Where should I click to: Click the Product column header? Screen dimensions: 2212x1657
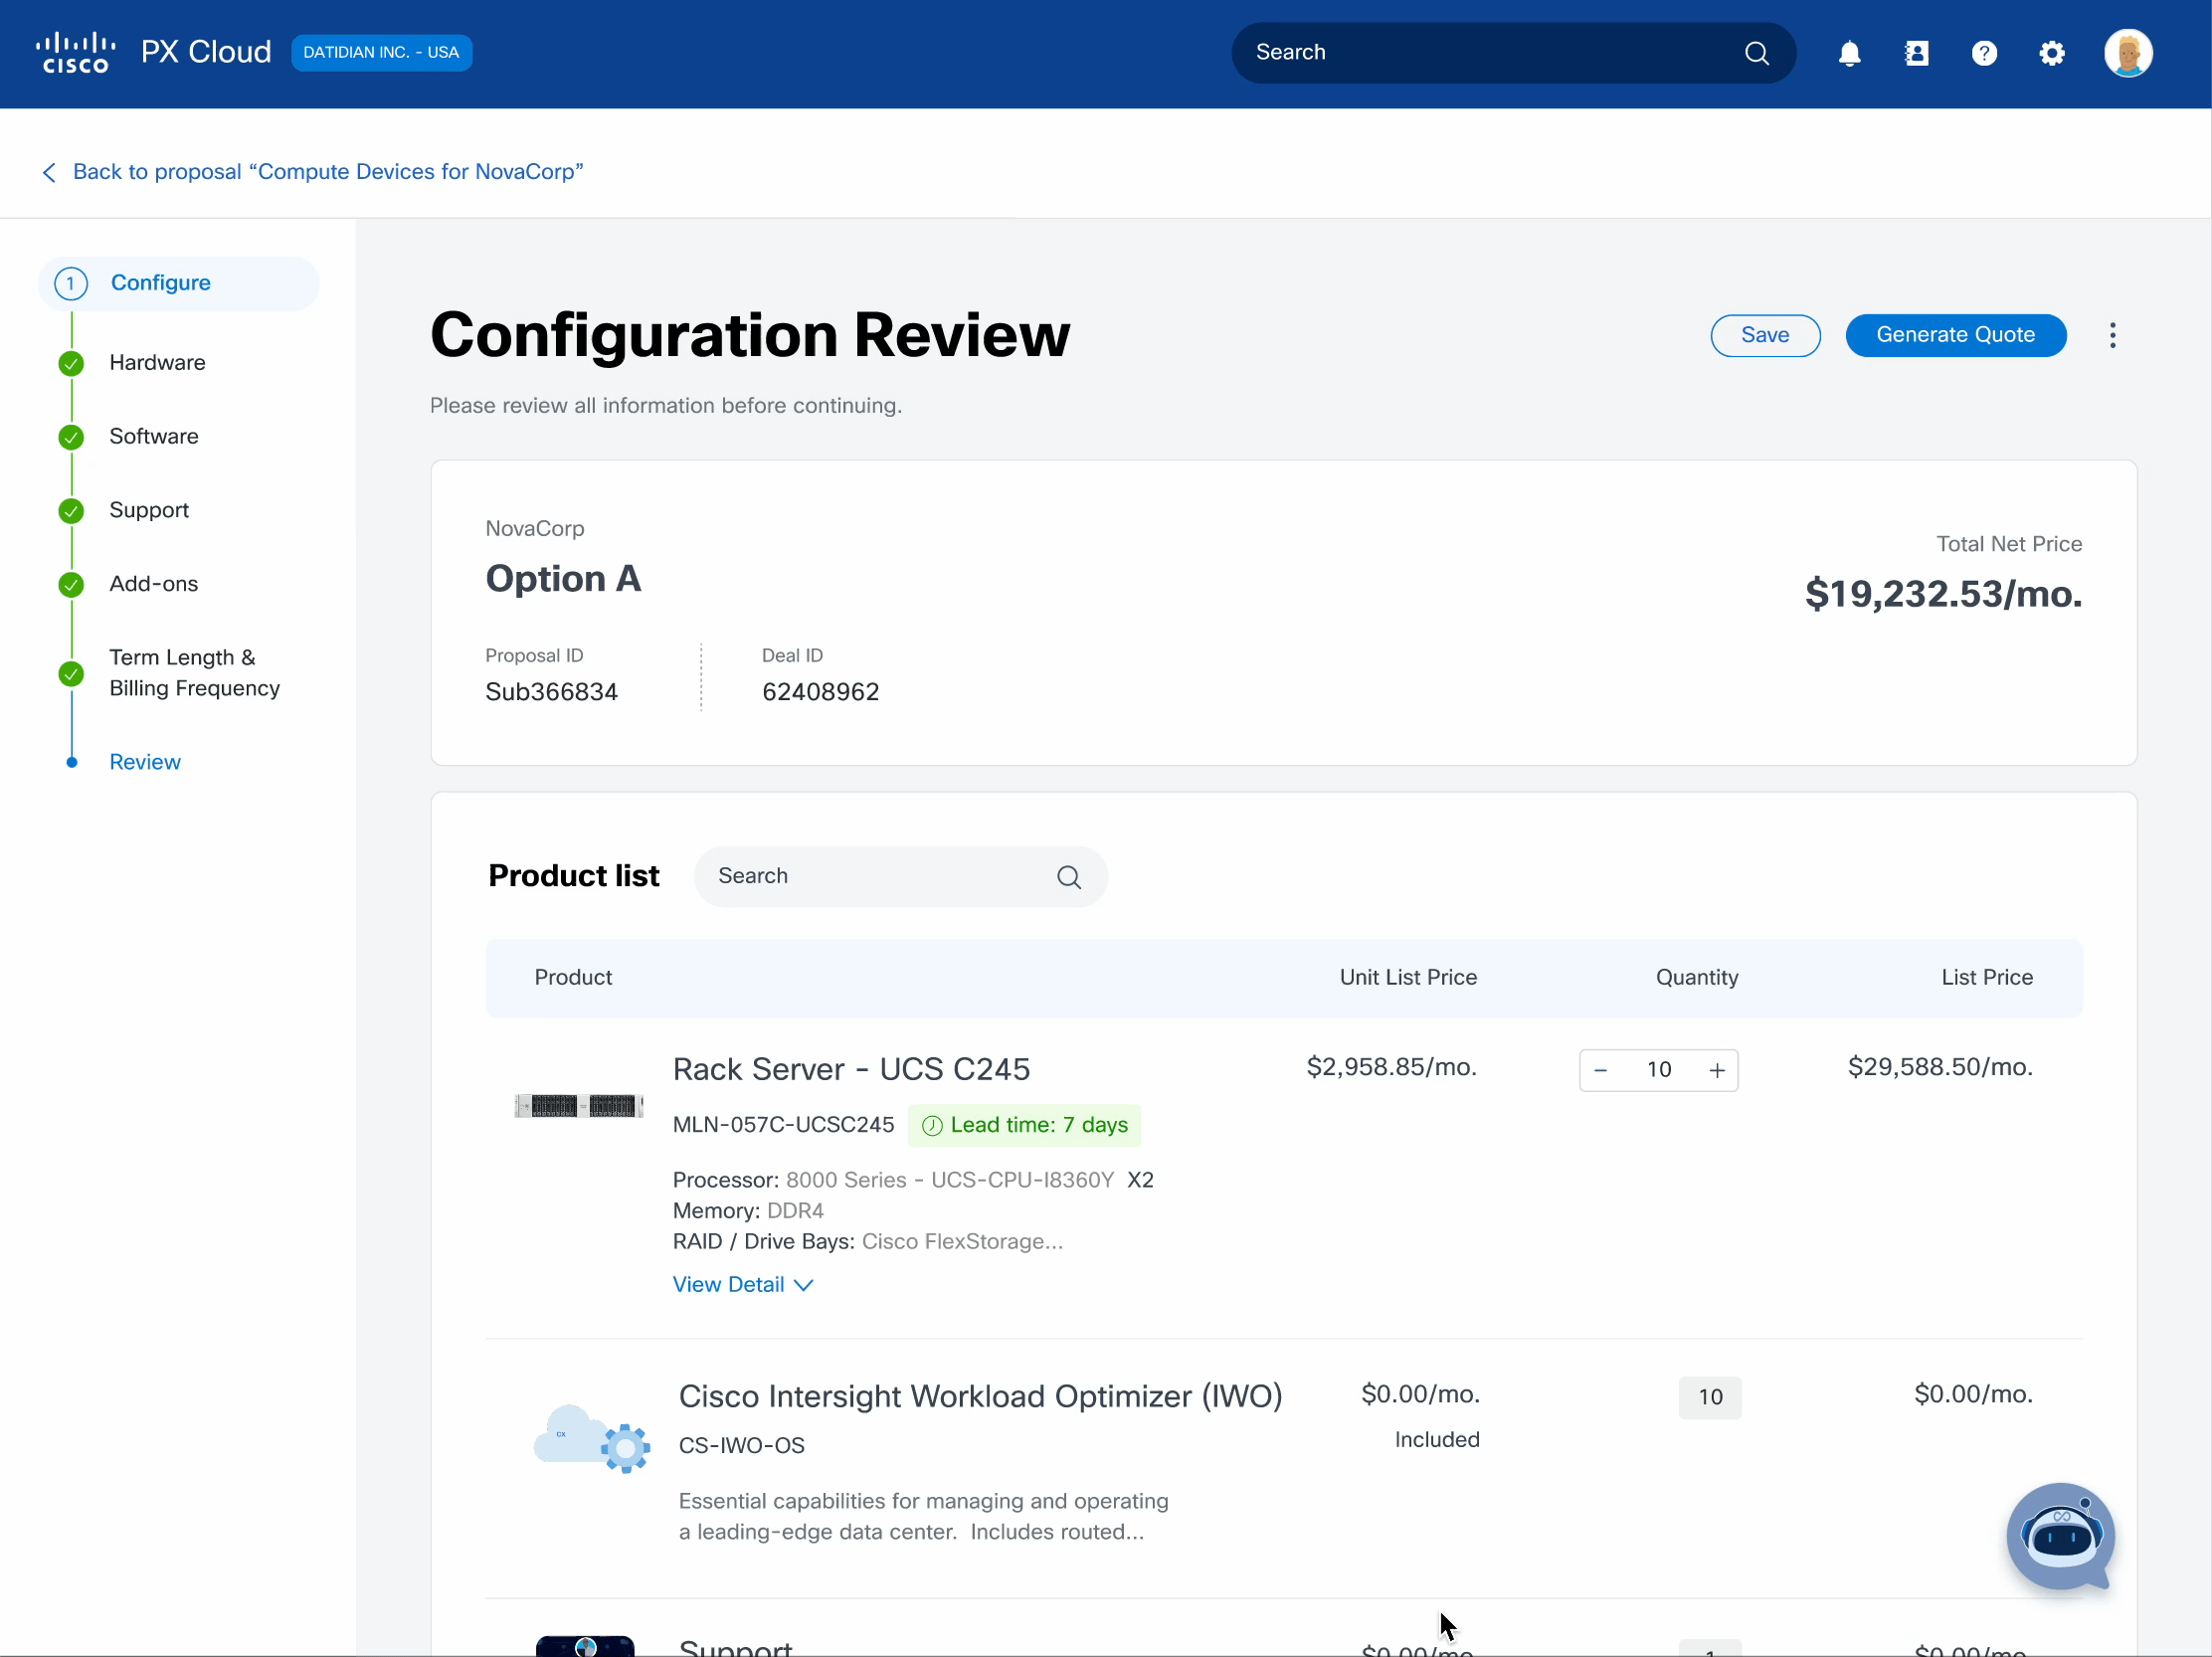coord(573,978)
